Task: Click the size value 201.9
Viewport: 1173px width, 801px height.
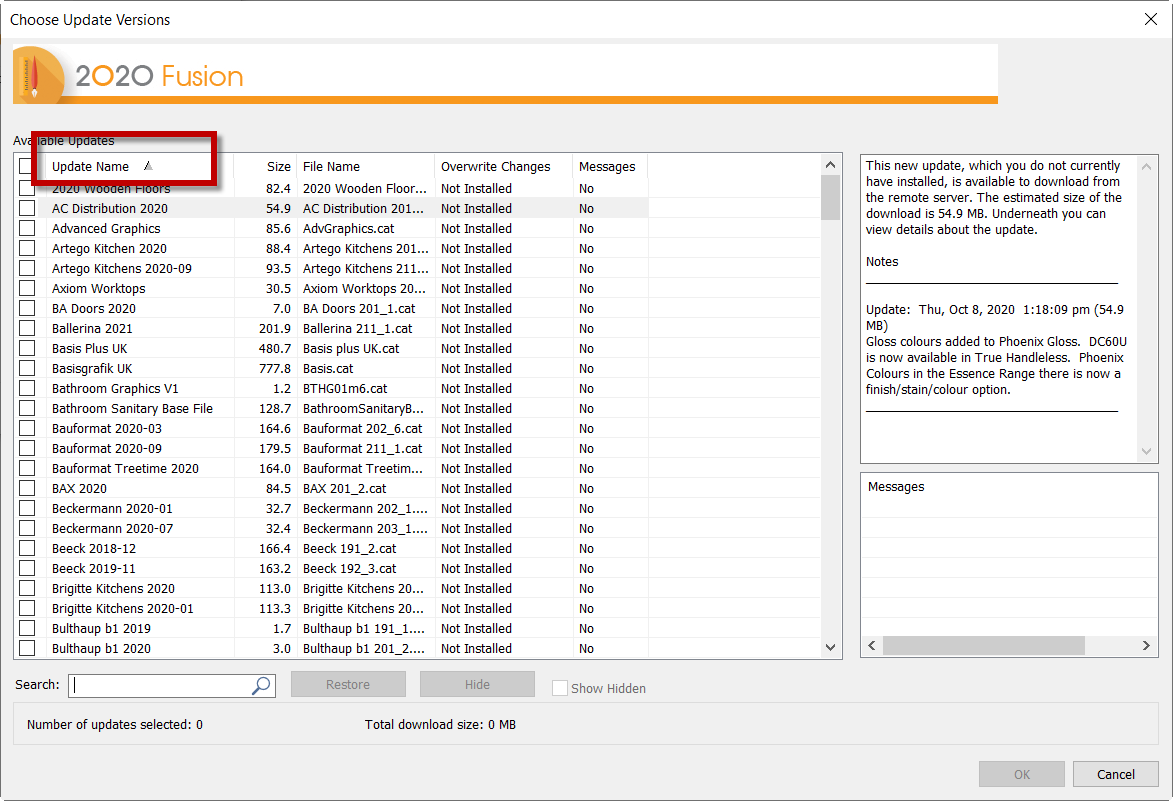Action: pos(275,328)
